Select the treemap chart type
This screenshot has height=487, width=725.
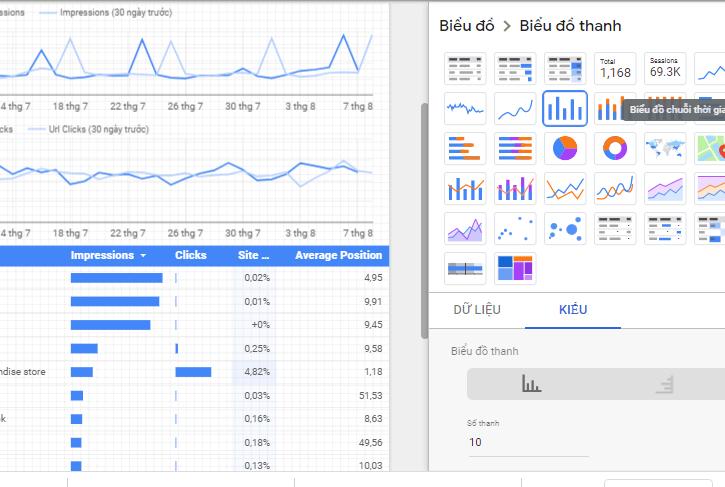tap(515, 269)
